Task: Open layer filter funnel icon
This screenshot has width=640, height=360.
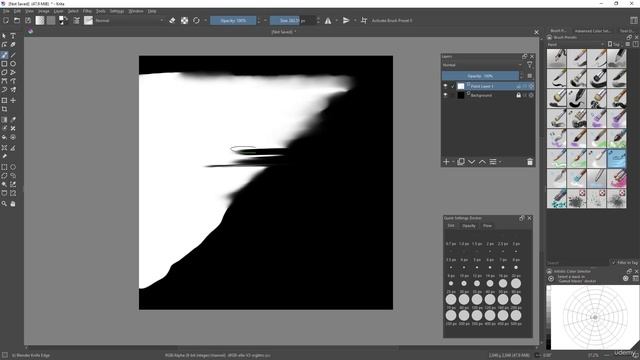Action: coord(530,65)
